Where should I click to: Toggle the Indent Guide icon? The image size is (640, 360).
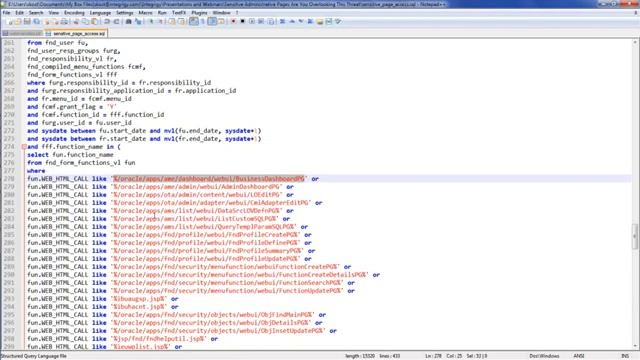click(x=212, y=21)
